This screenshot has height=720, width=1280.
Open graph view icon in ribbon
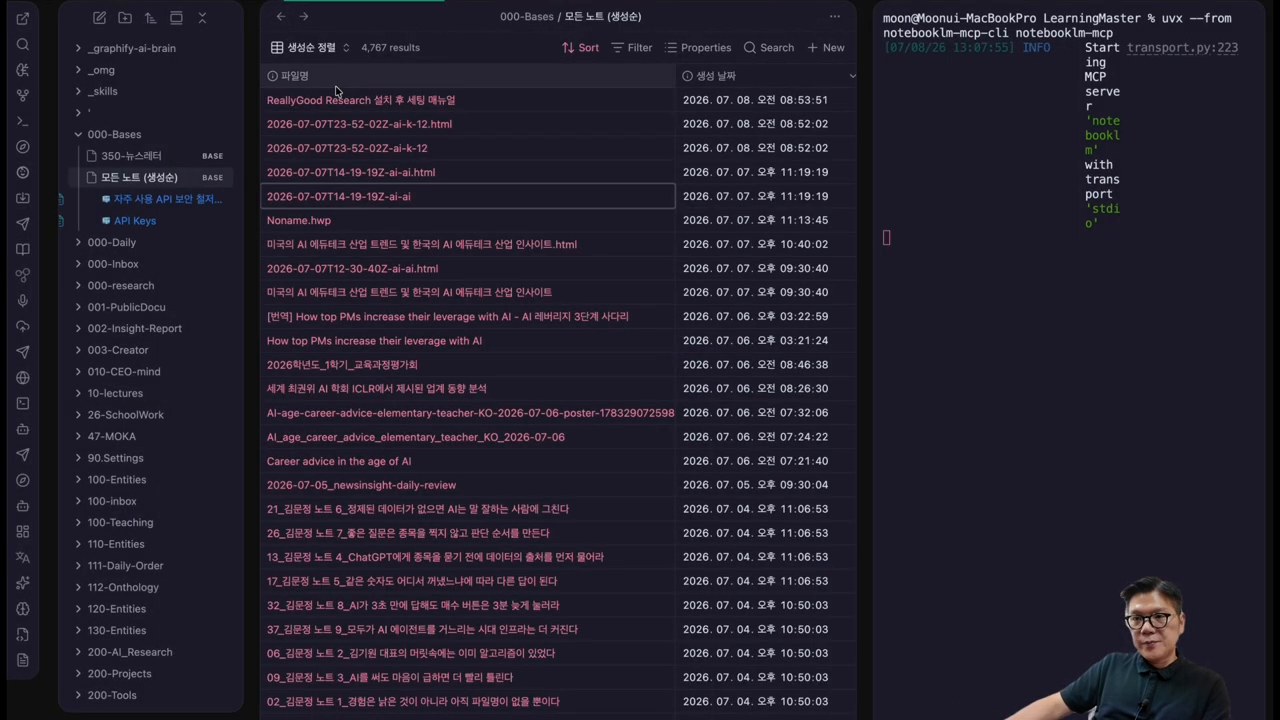(x=23, y=95)
